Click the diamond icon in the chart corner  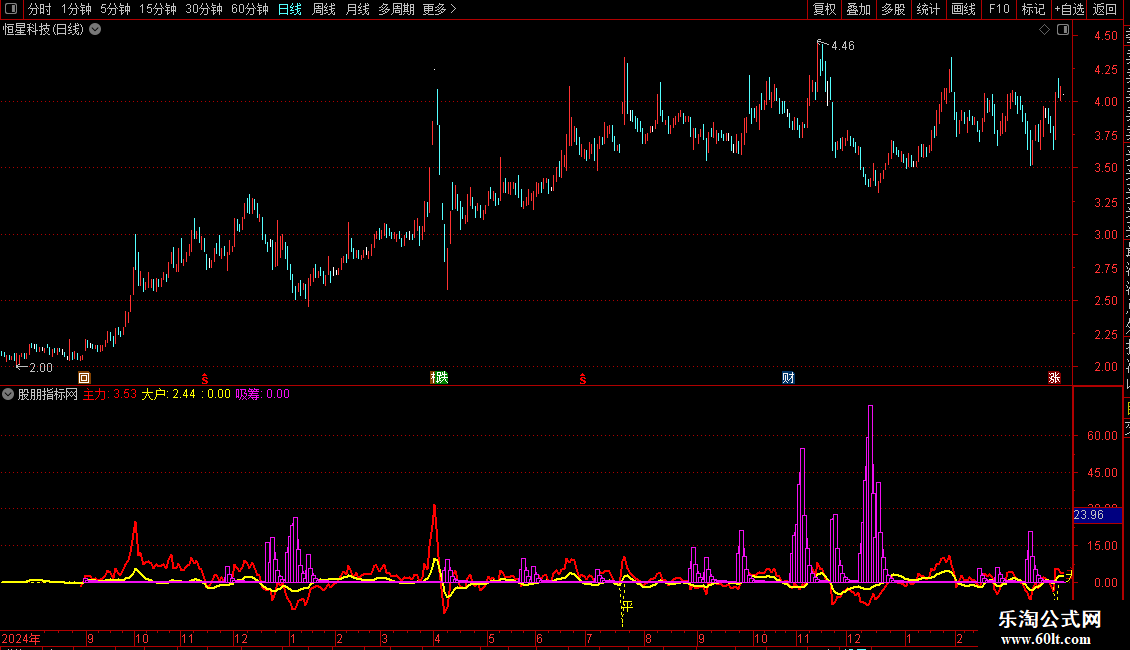(x=1044, y=30)
